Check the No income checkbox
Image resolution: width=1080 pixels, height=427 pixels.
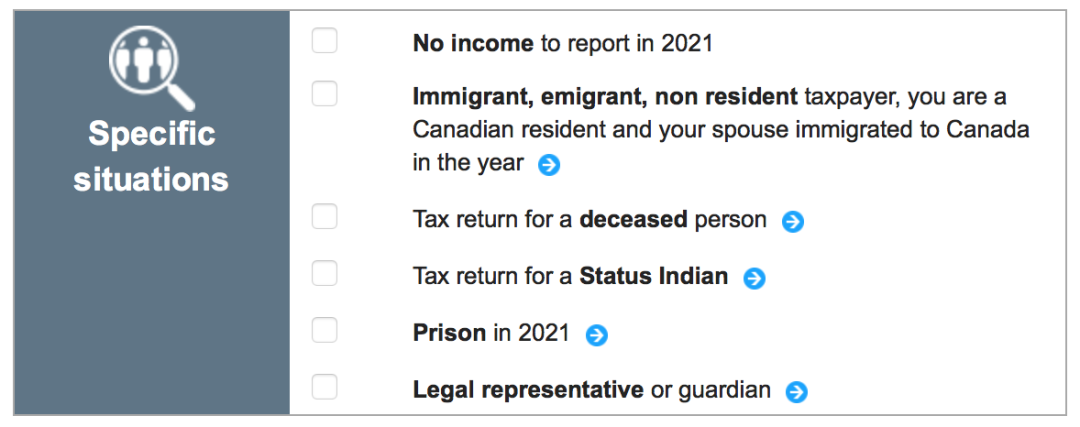[x=324, y=41]
